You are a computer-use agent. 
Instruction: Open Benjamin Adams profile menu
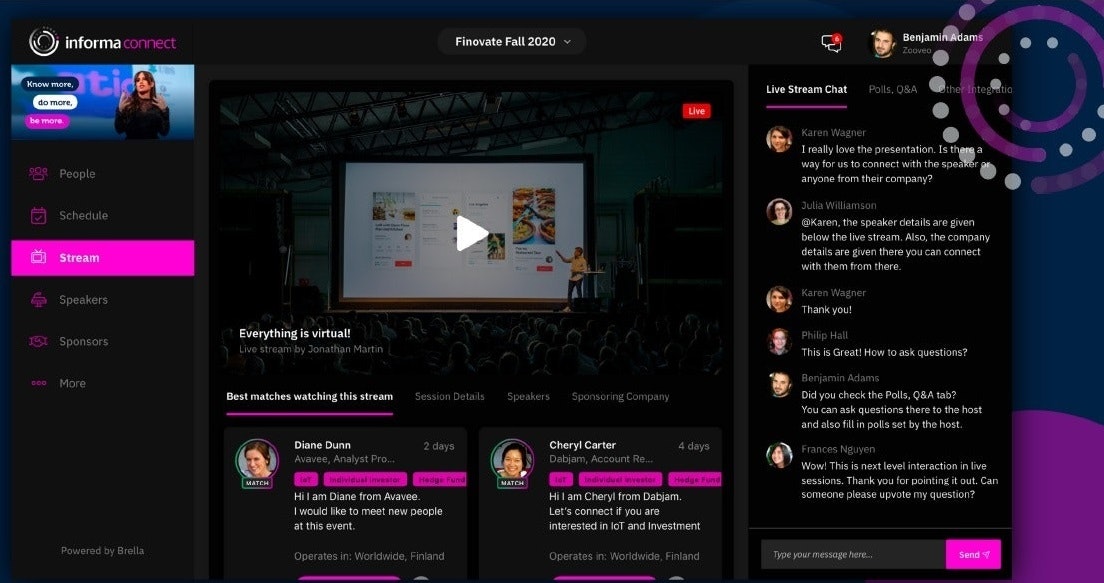pos(925,43)
